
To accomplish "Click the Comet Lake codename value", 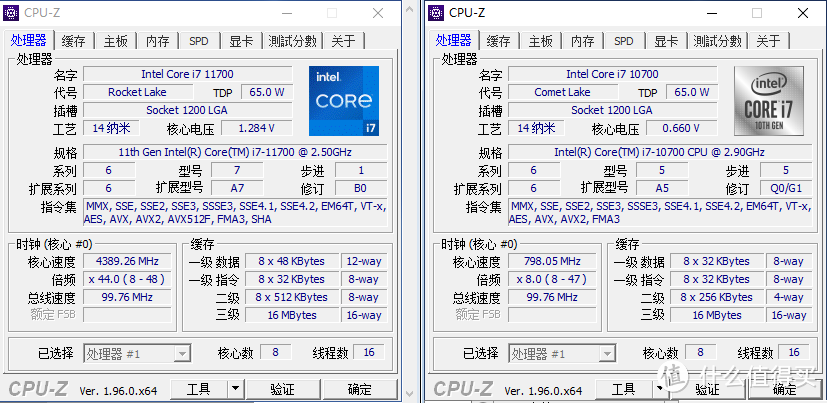I will pos(563,92).
